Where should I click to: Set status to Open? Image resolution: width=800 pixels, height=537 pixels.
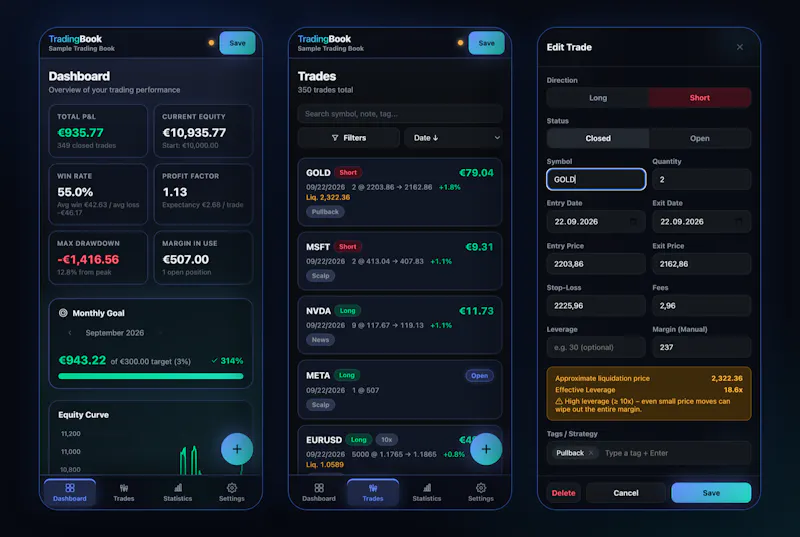tap(700, 138)
